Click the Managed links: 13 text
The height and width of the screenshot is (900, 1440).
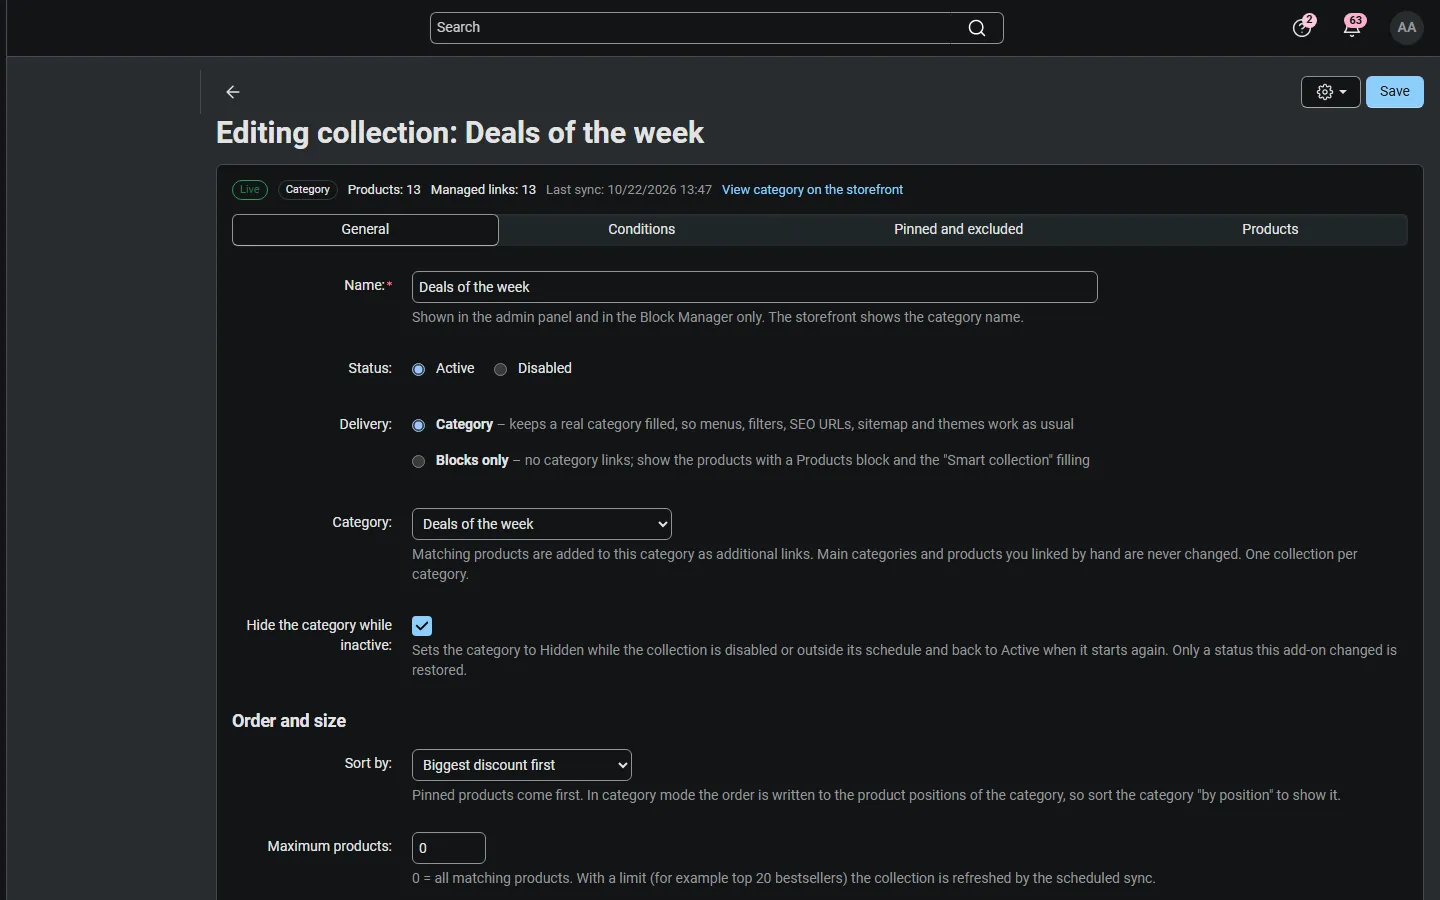coord(483,190)
